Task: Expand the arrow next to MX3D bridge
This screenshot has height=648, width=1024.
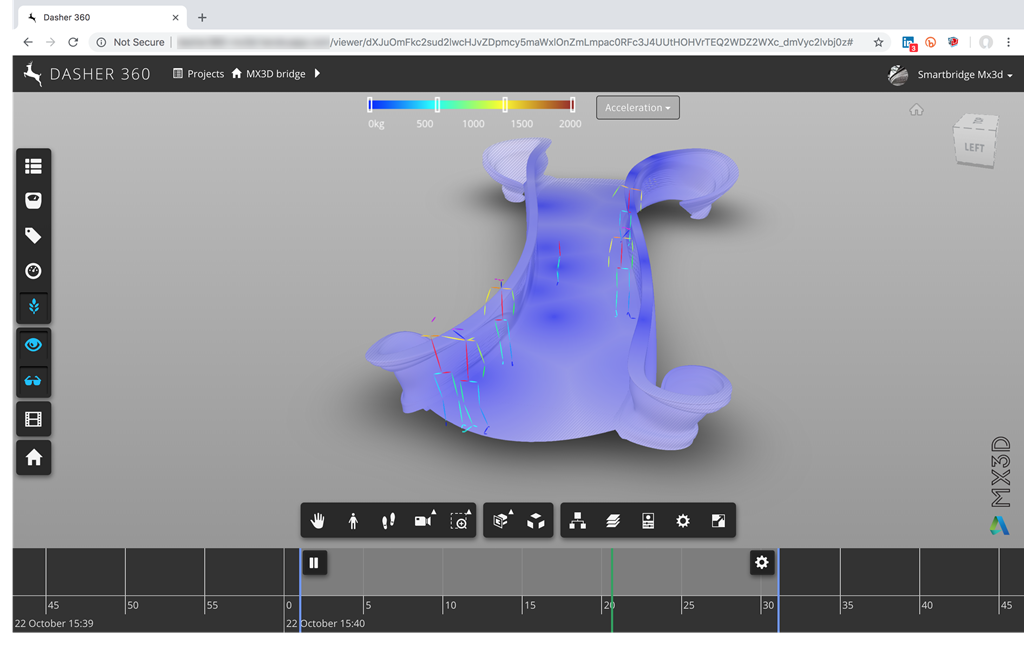Action: click(x=317, y=74)
